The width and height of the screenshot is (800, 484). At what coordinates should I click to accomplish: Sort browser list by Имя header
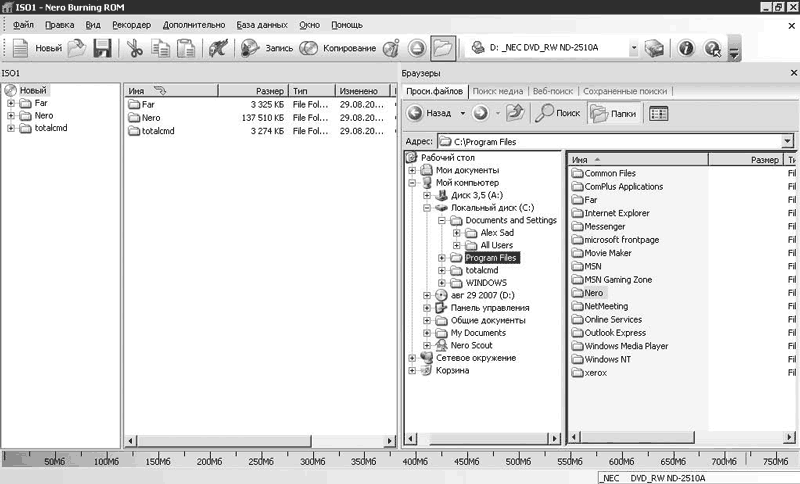coord(637,160)
